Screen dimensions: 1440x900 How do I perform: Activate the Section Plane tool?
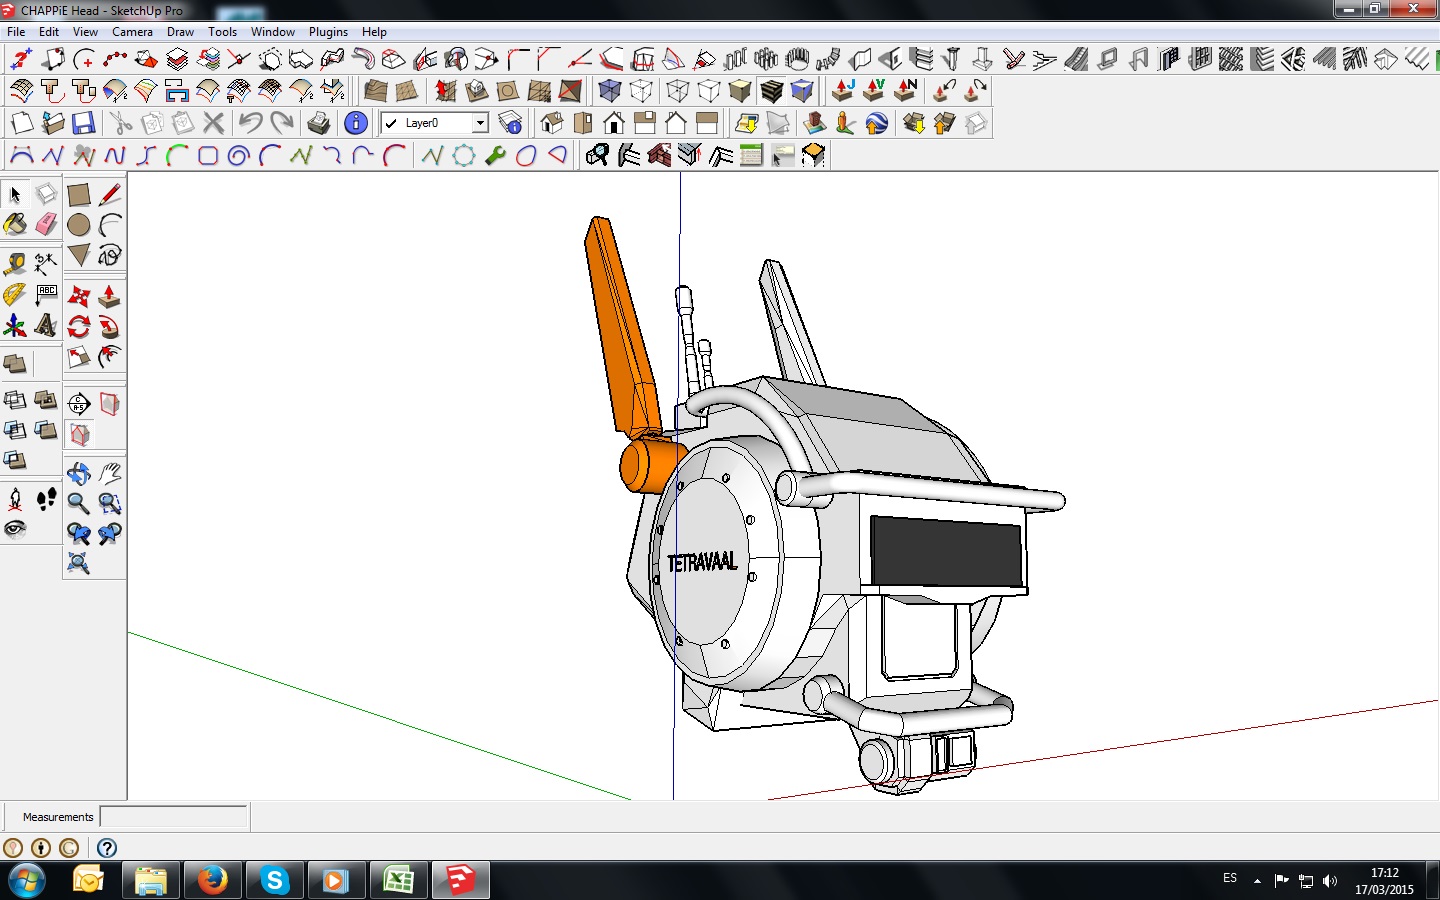click(79, 404)
